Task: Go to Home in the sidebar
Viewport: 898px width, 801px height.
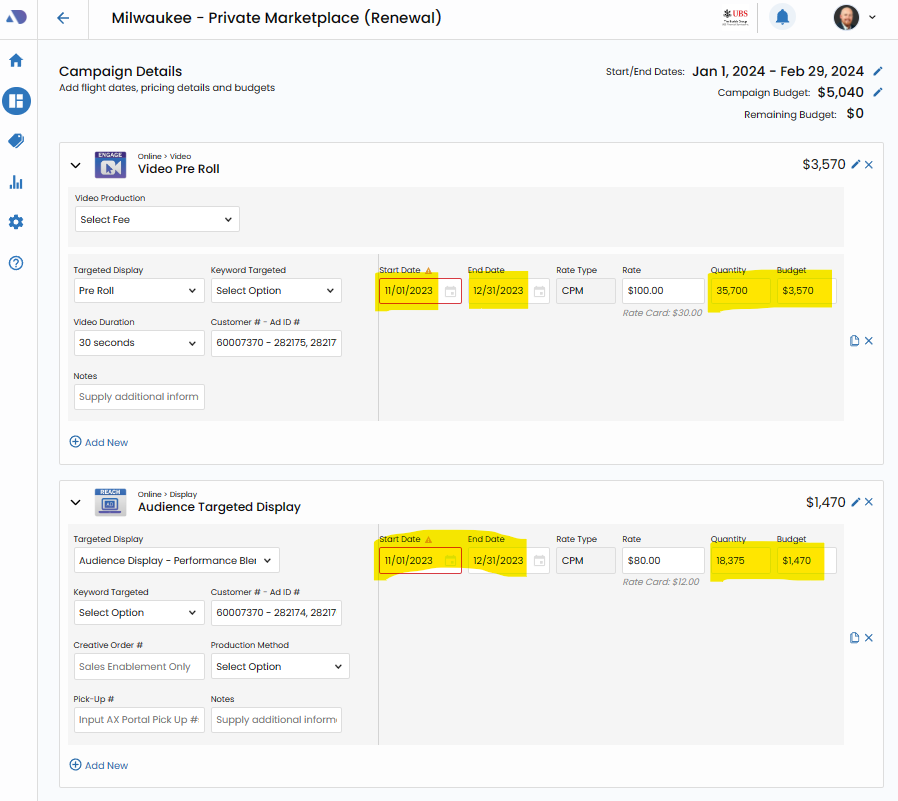Action: (16, 60)
